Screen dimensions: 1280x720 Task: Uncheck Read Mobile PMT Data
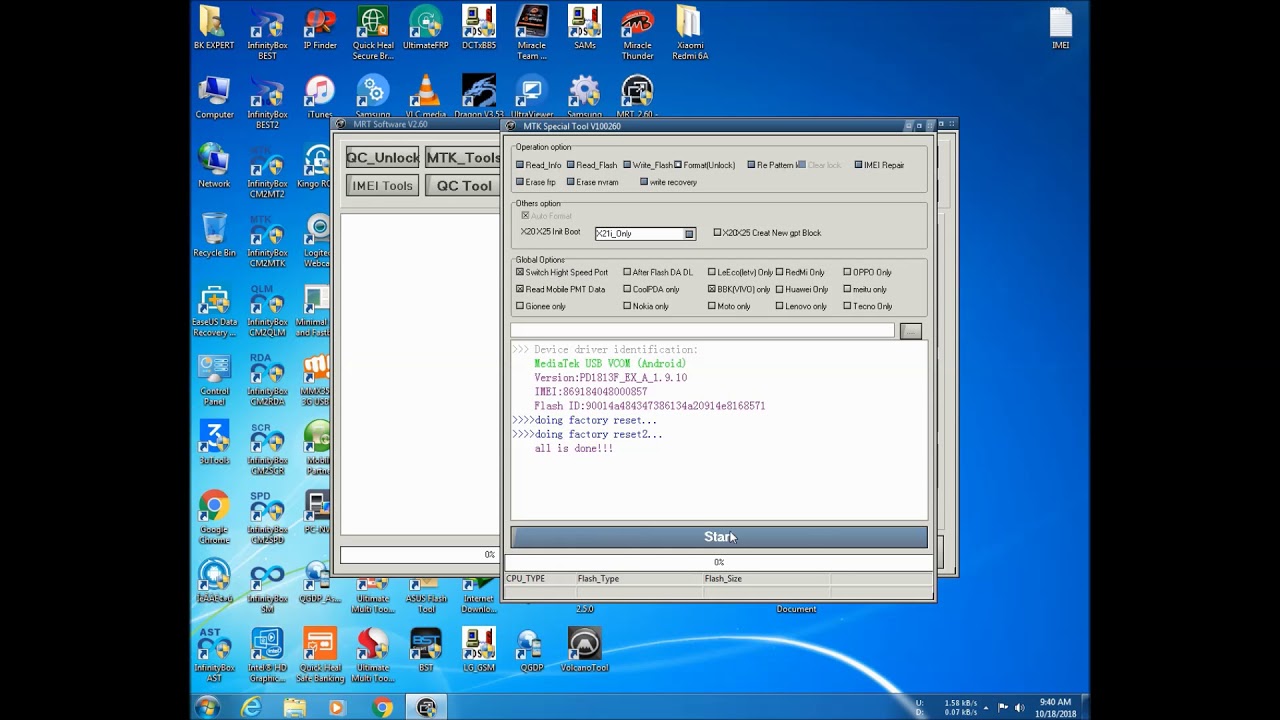point(520,289)
